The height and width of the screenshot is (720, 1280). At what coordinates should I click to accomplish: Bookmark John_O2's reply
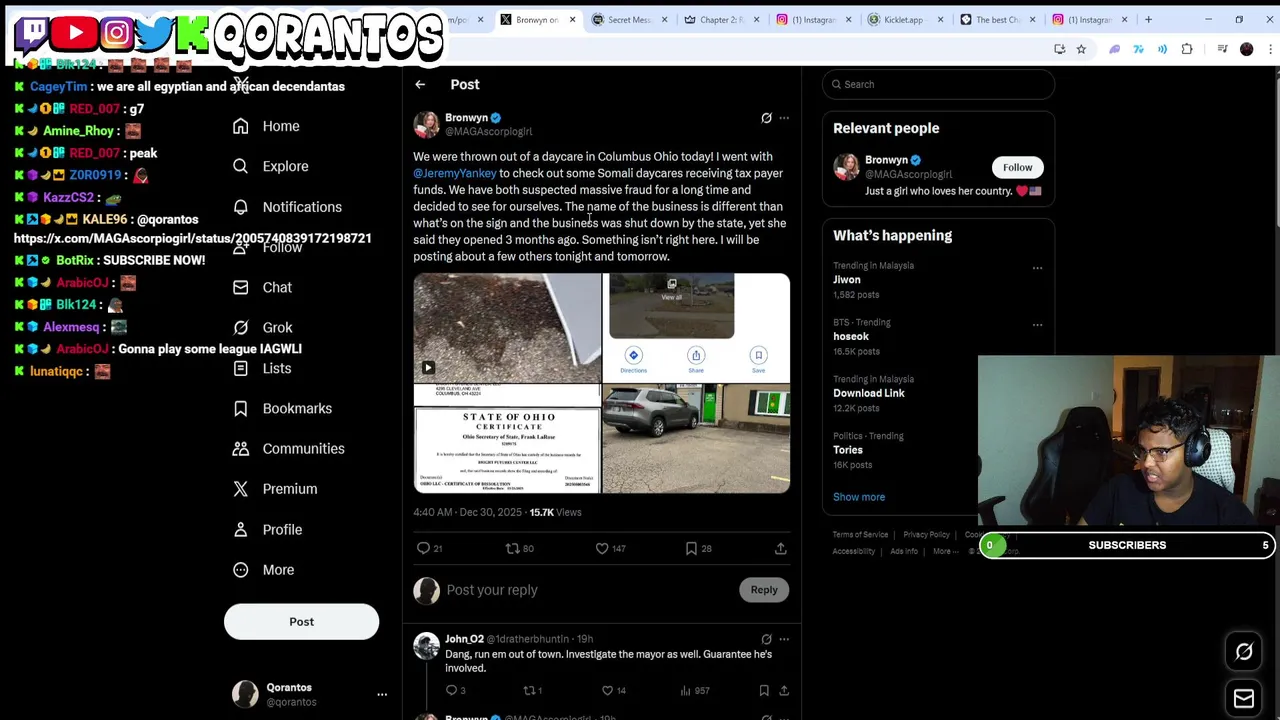[x=763, y=690]
